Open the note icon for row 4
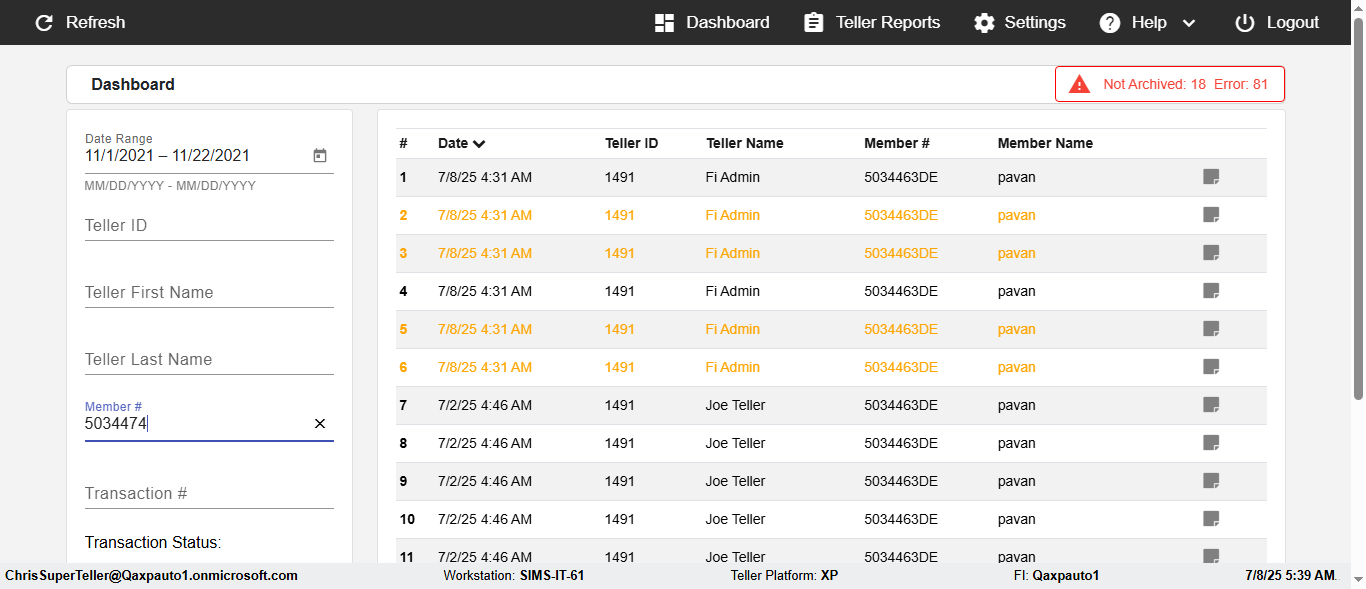Viewport: 1366px width, 589px height. [x=1211, y=291]
